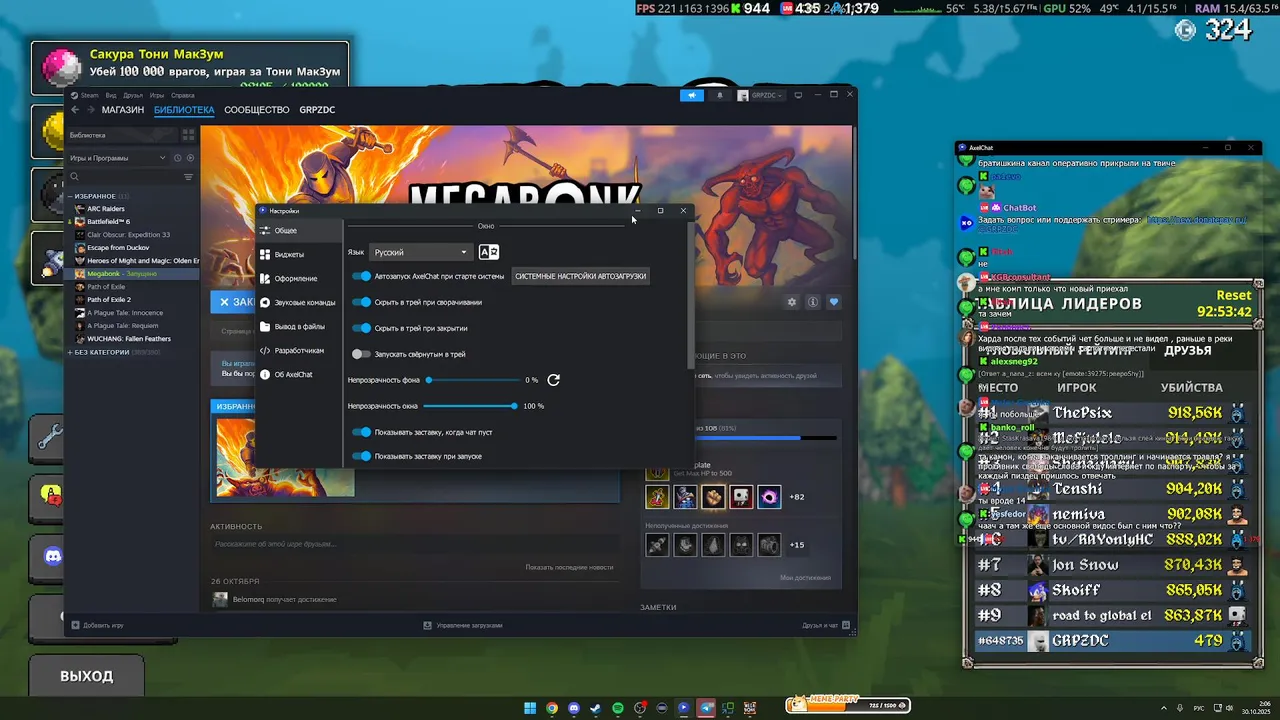The width and height of the screenshot is (1280, 720).
Task: Open the Оформление settings section
Action: 299,278
